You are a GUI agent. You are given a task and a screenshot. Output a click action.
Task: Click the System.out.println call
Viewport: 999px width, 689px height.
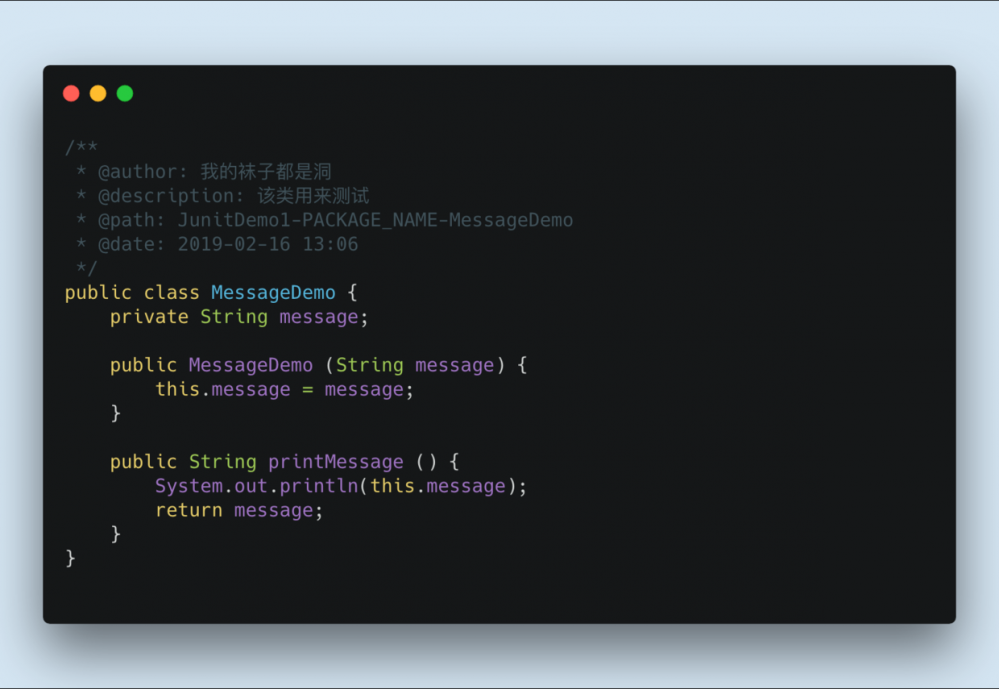click(x=256, y=486)
